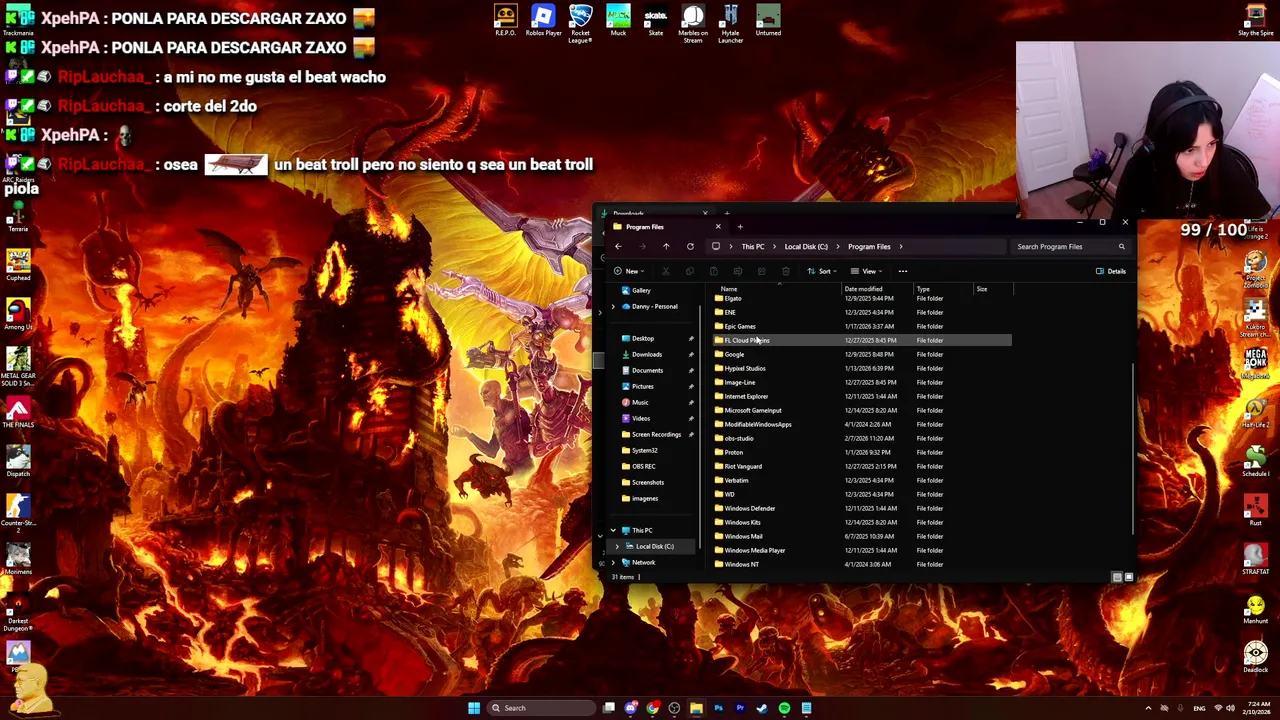Click the Search Program Files box
Image resolution: width=1280 pixels, height=720 pixels.
tap(1071, 247)
